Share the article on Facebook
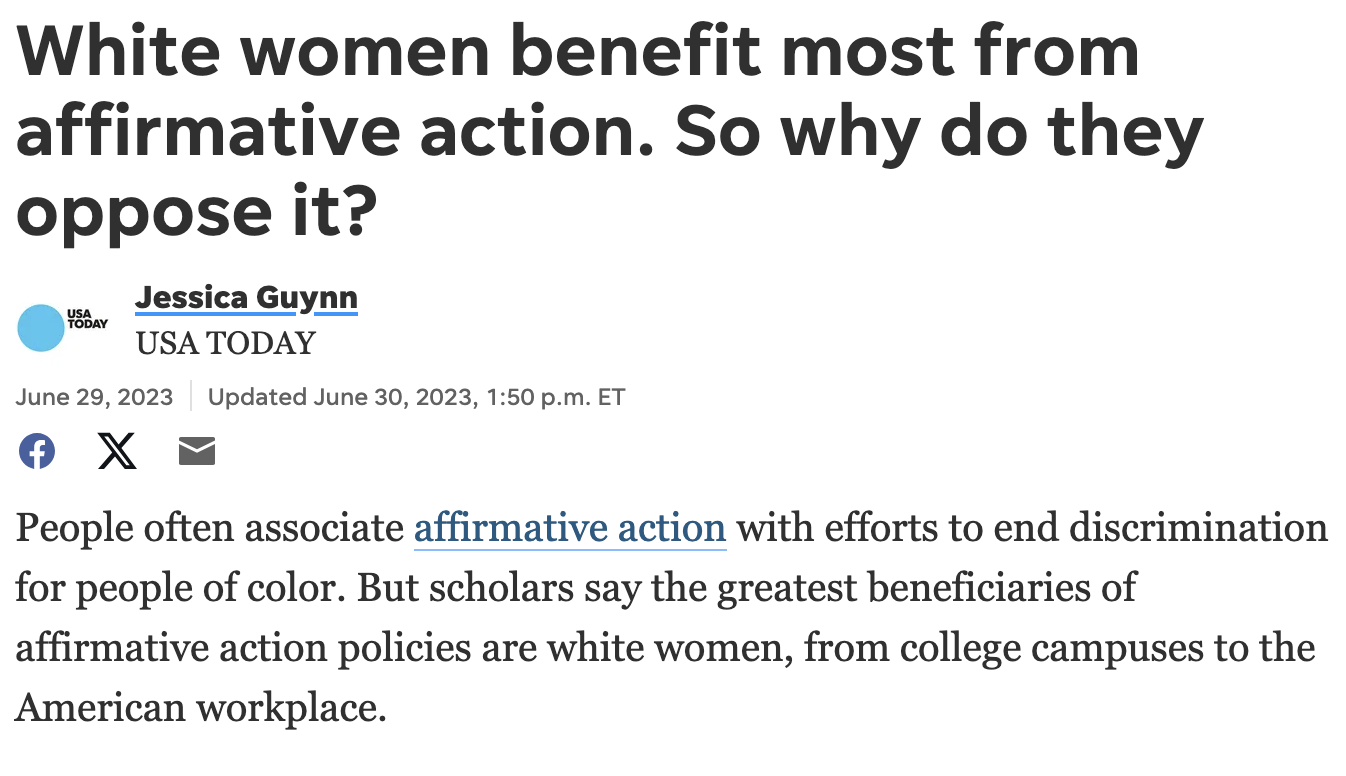The width and height of the screenshot is (1346, 776). coord(37,452)
